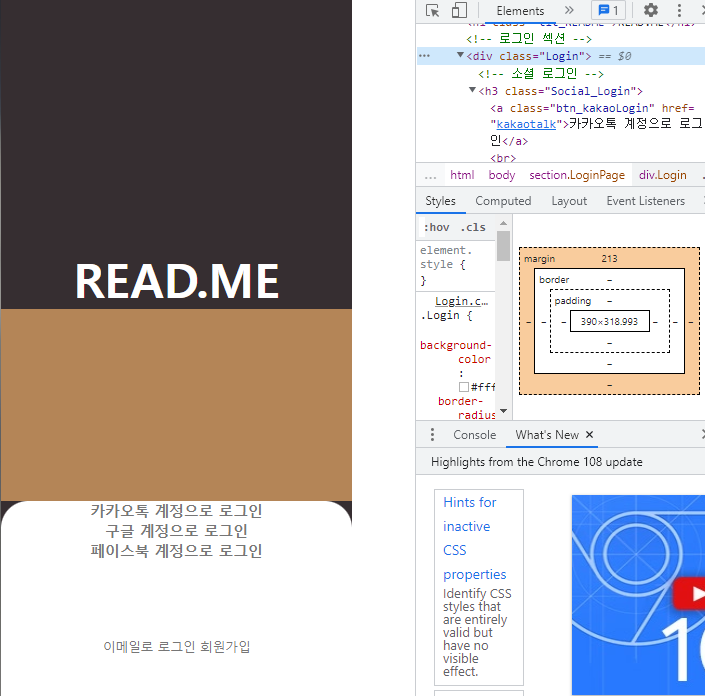Switch to the Layout tab

(x=569, y=201)
